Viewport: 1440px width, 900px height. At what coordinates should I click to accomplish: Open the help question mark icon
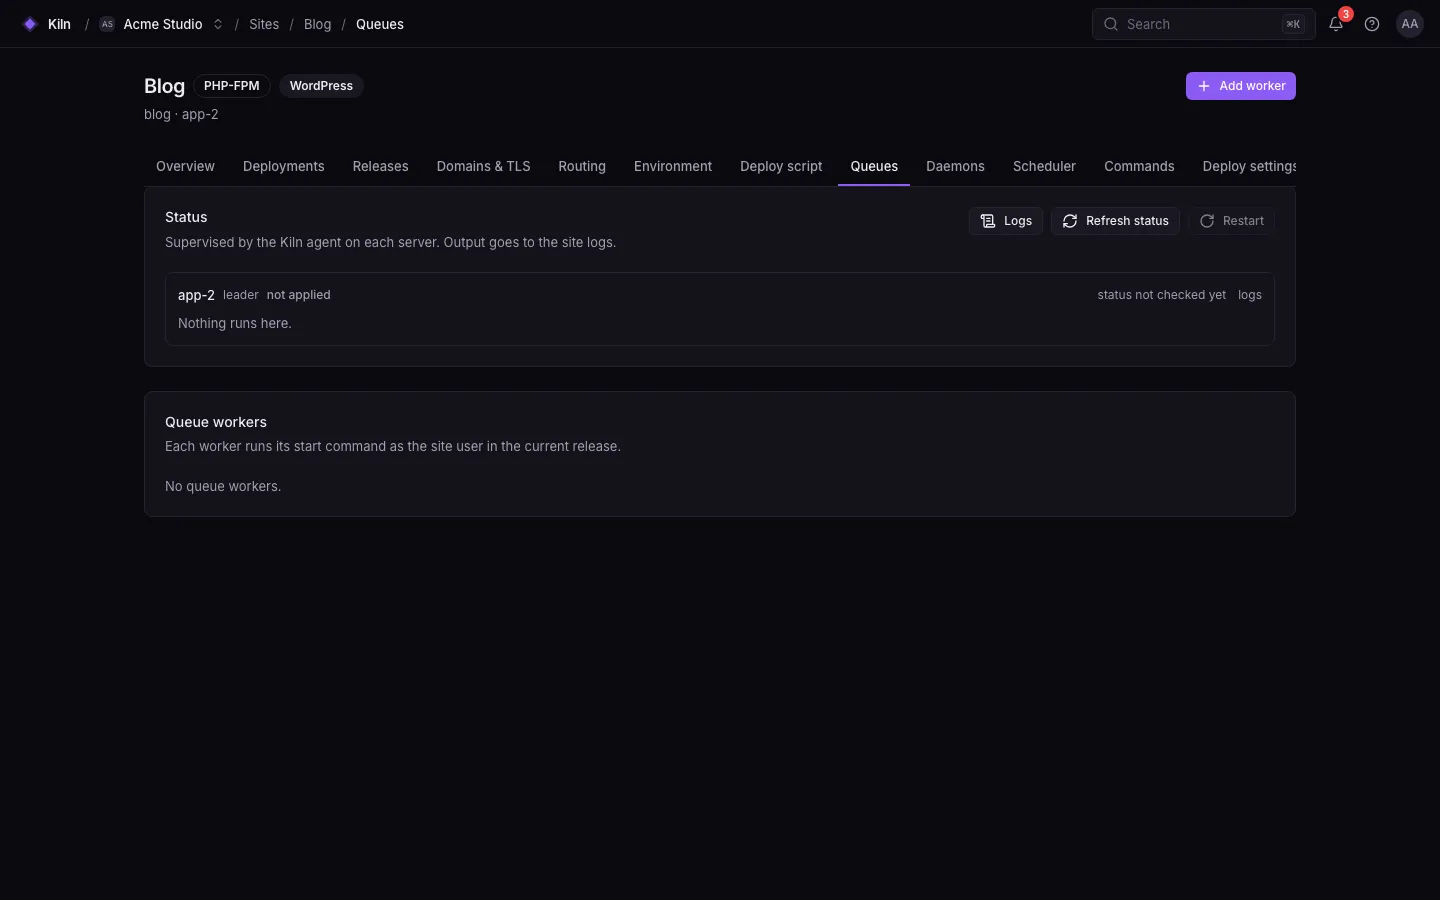pyautogui.click(x=1372, y=24)
